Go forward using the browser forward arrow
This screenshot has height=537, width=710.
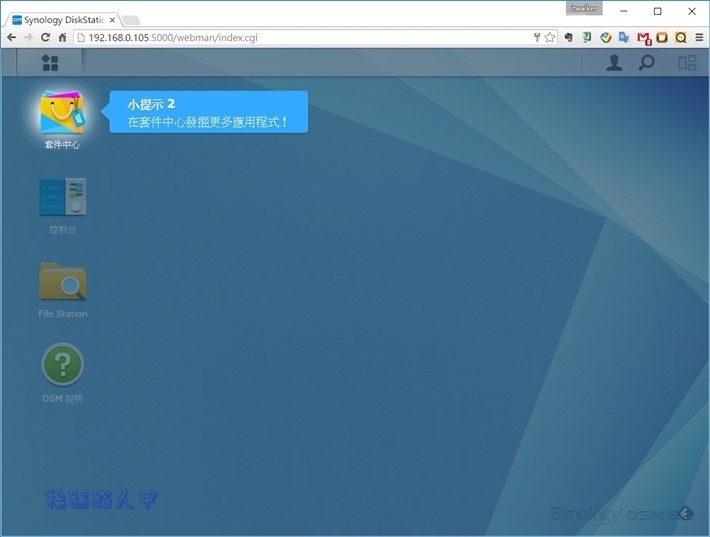pos(29,38)
